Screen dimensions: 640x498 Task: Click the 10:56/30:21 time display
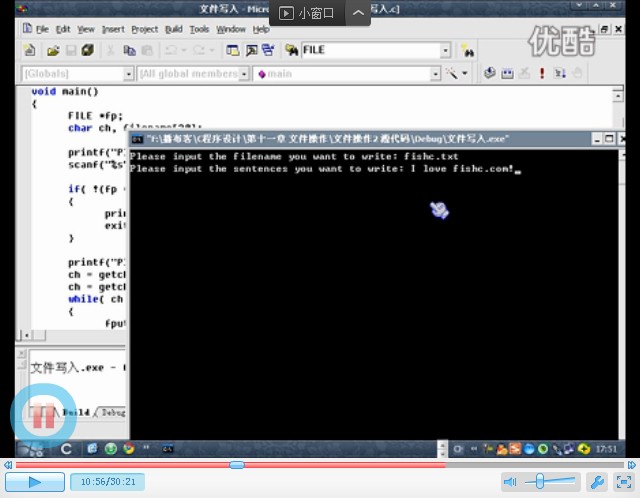tap(108, 482)
